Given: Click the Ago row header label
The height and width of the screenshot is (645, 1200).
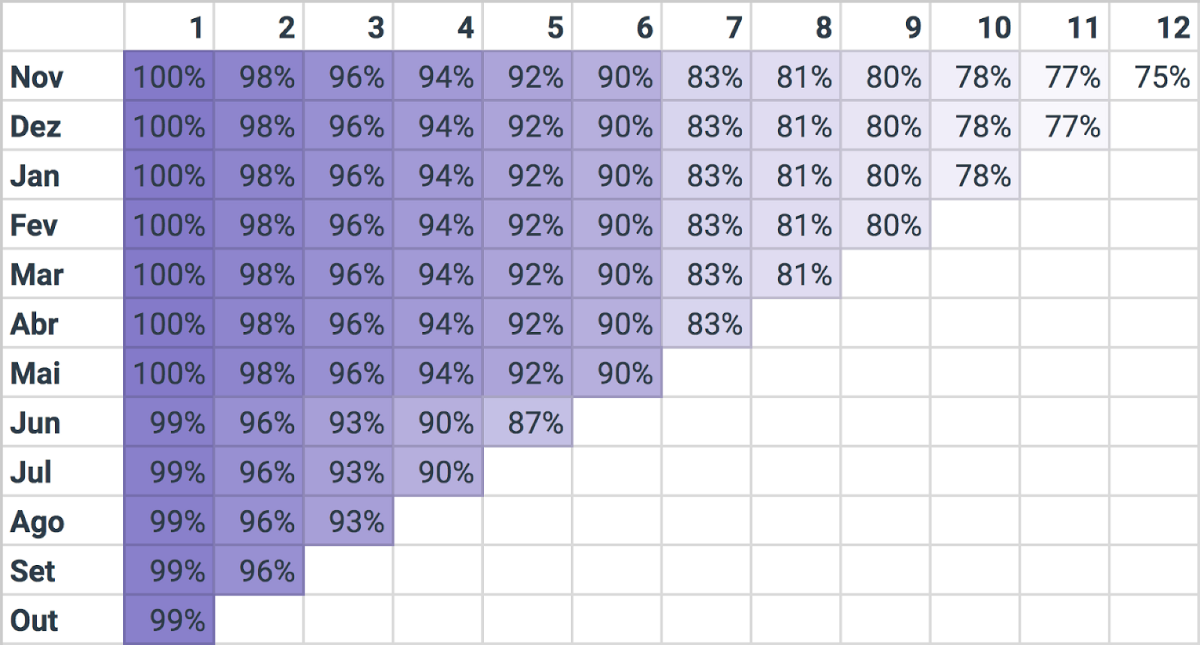Looking at the screenshot, I should (37, 522).
